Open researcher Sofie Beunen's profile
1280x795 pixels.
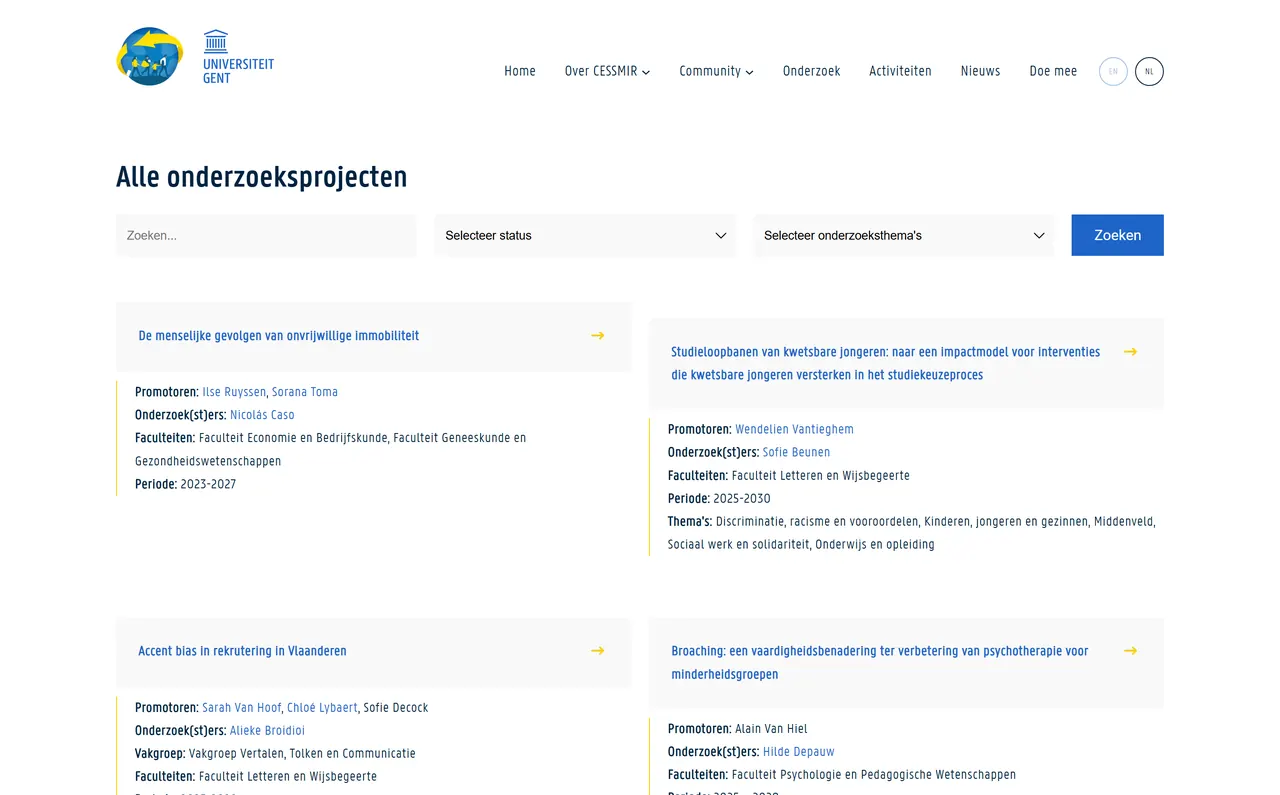pyautogui.click(x=796, y=453)
